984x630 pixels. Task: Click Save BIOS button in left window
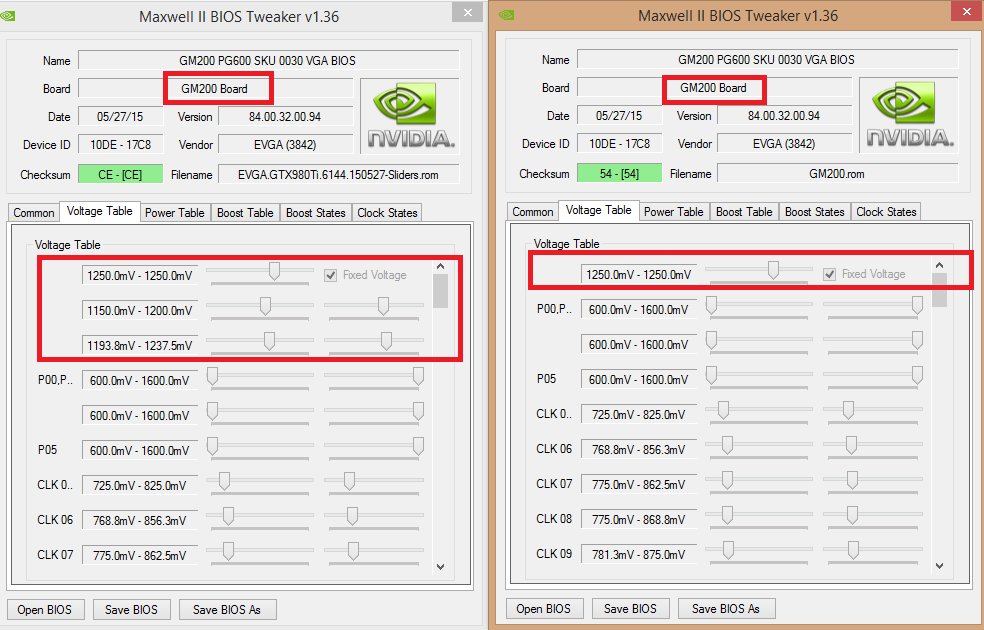[x=131, y=609]
